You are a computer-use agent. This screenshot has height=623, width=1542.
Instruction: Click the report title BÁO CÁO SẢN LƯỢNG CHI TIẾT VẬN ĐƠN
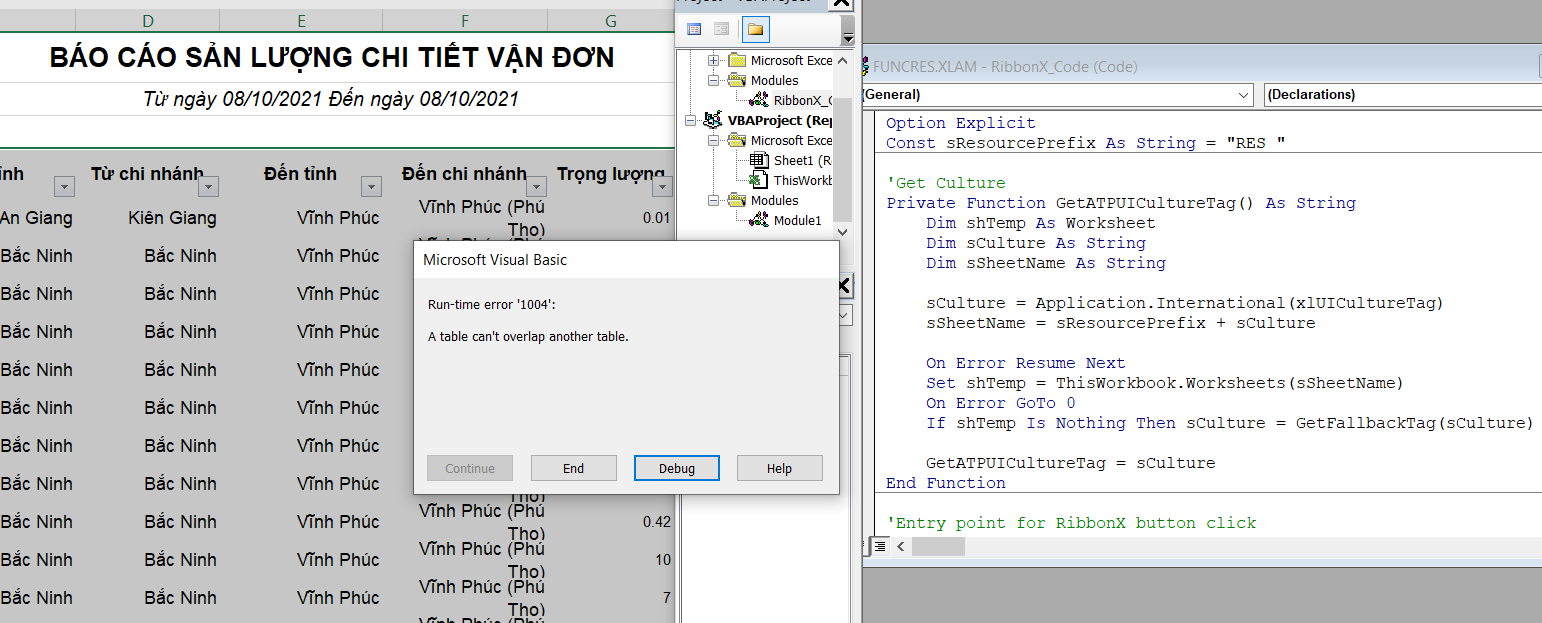pyautogui.click(x=332, y=58)
